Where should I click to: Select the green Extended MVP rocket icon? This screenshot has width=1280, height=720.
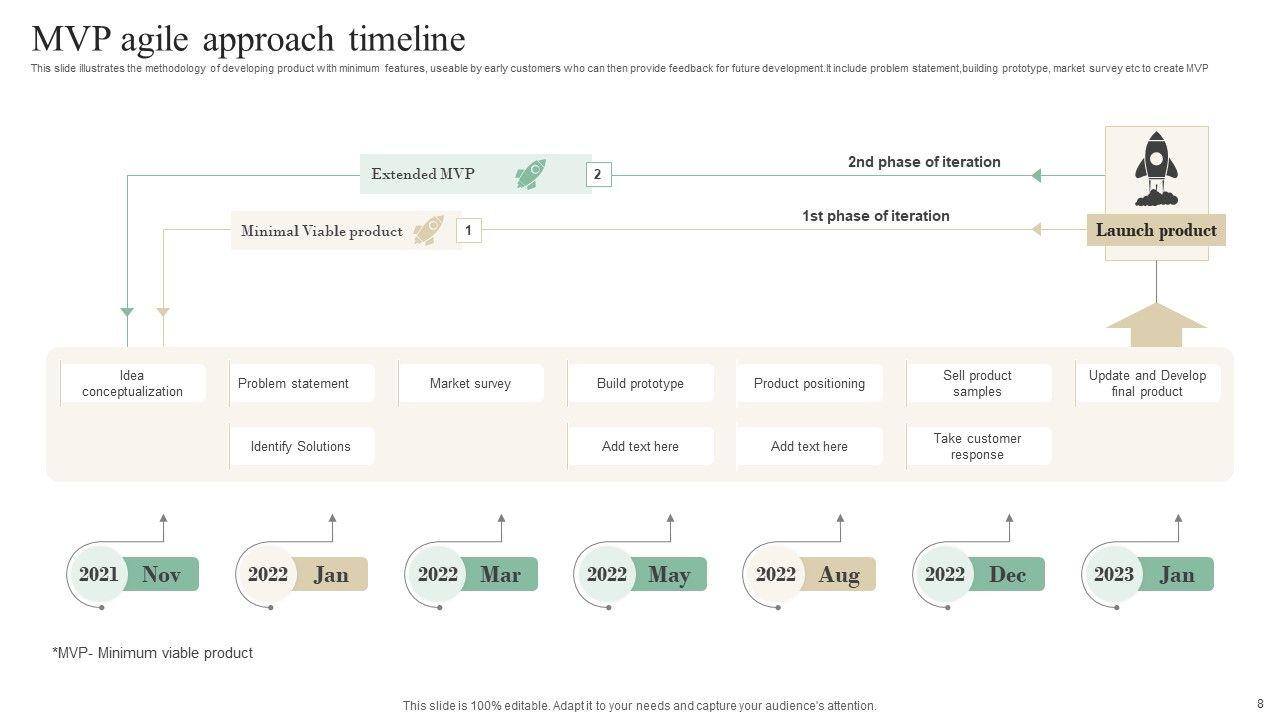point(530,174)
